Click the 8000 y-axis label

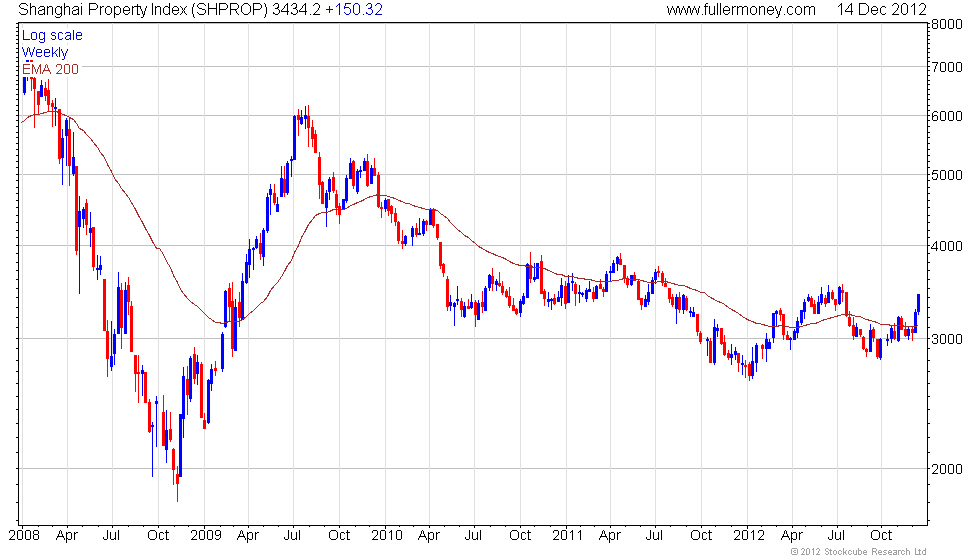coord(946,24)
